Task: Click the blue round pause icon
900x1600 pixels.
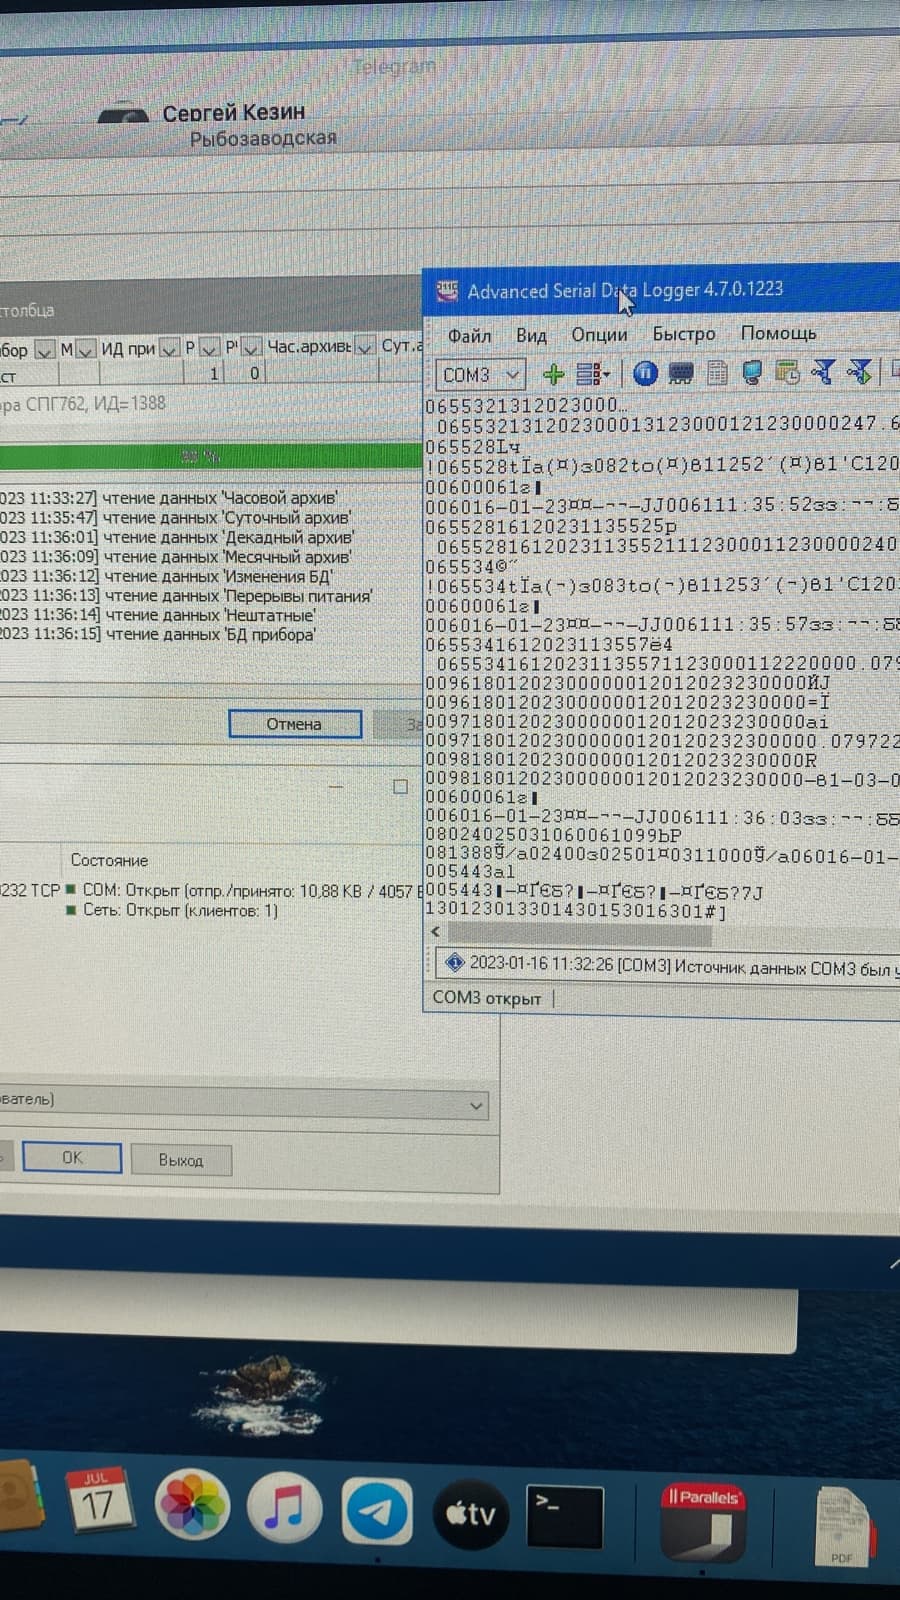Action: tap(645, 374)
